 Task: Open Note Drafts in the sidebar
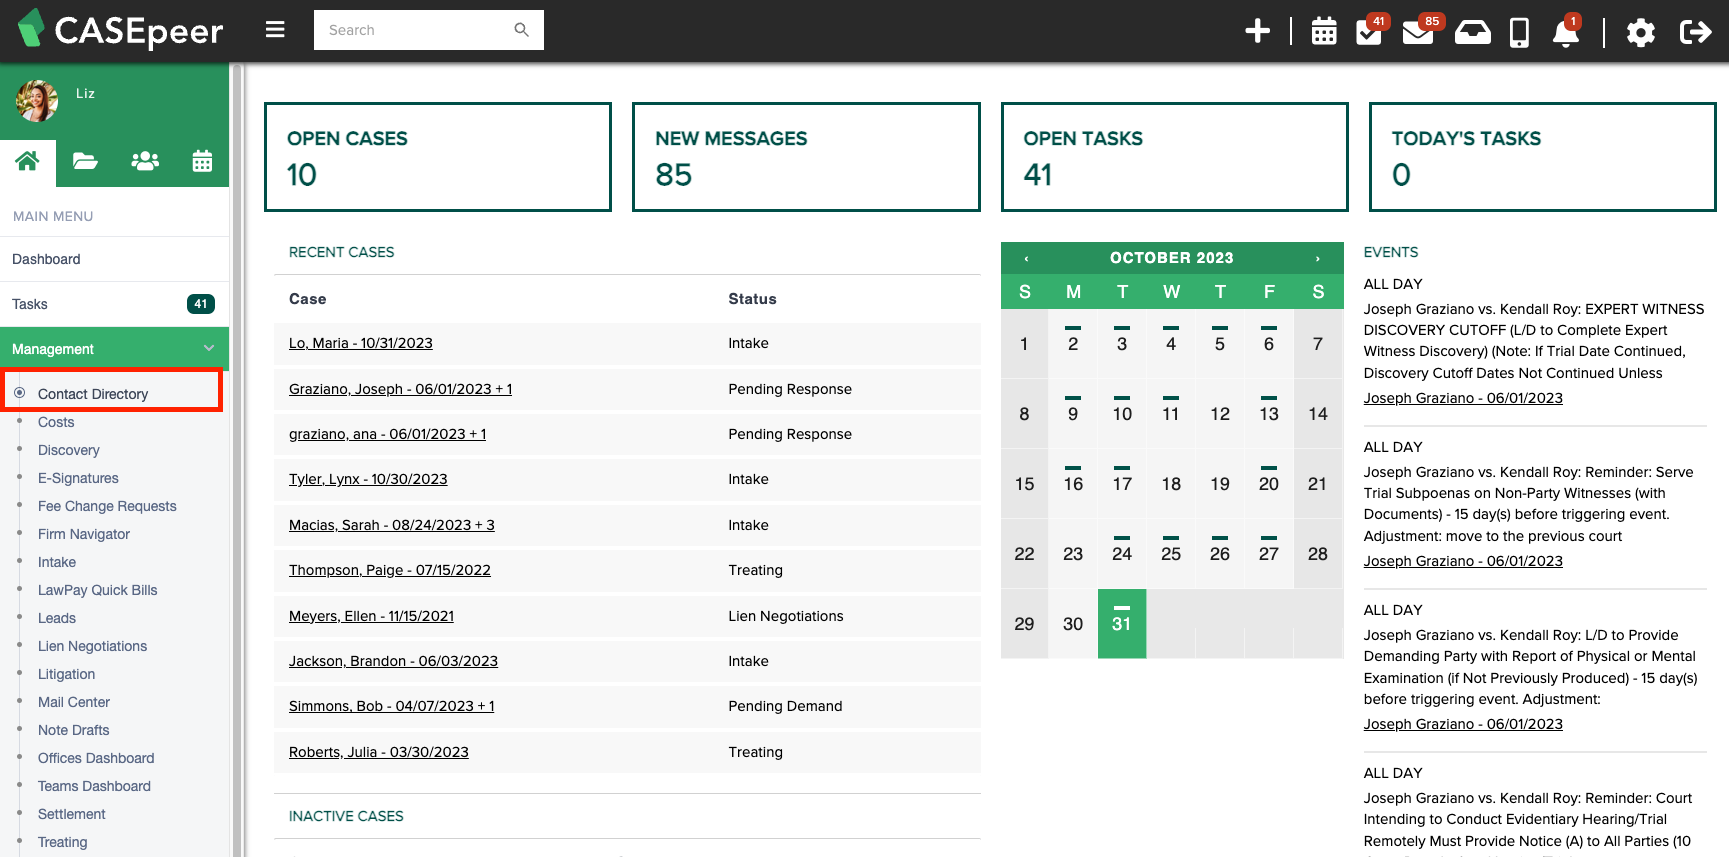pyautogui.click(x=73, y=730)
